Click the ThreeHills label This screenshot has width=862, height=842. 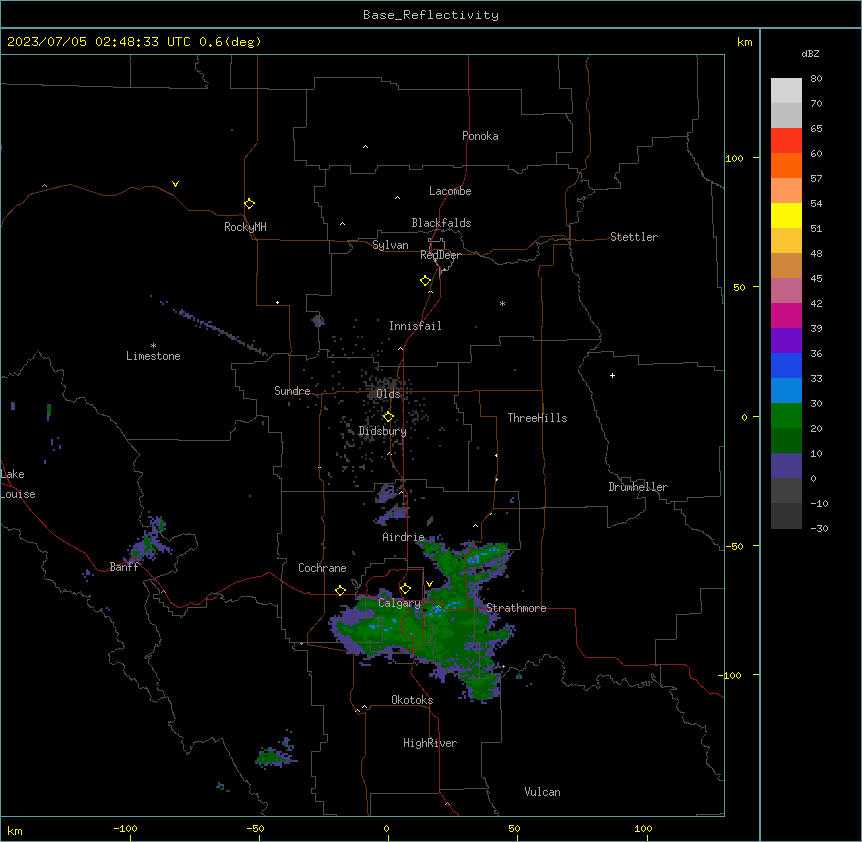click(537, 418)
